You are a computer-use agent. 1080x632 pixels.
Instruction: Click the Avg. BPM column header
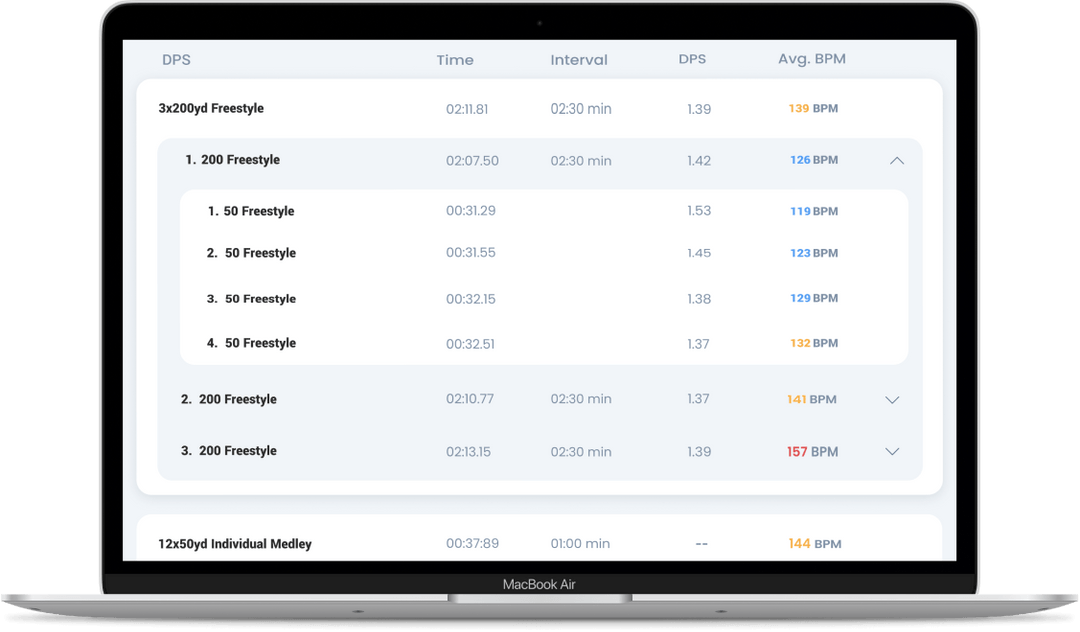pos(811,60)
